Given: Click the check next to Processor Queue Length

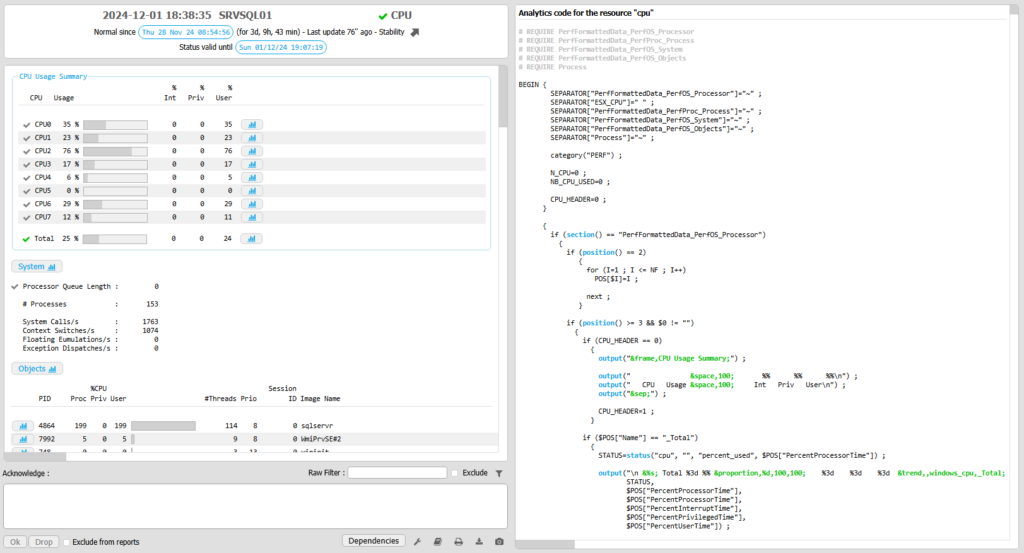Looking at the screenshot, I should 15,287.
